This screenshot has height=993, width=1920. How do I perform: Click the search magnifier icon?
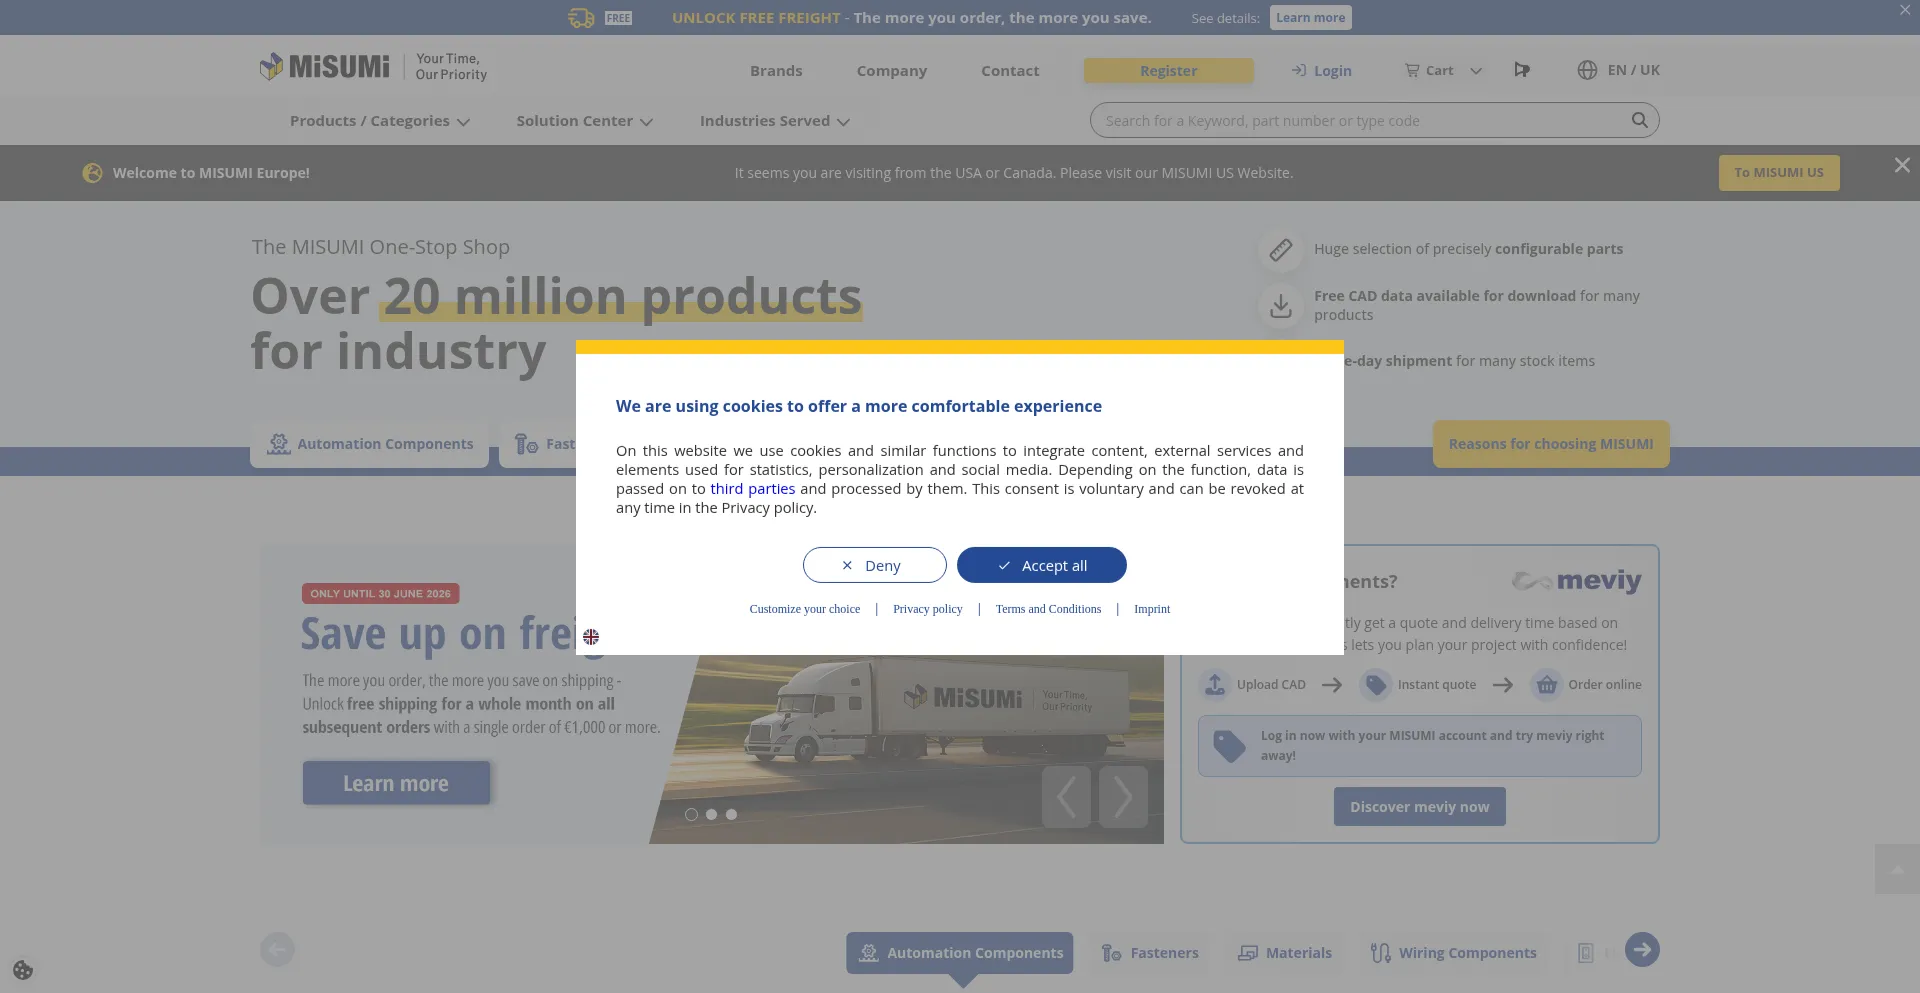click(1639, 120)
